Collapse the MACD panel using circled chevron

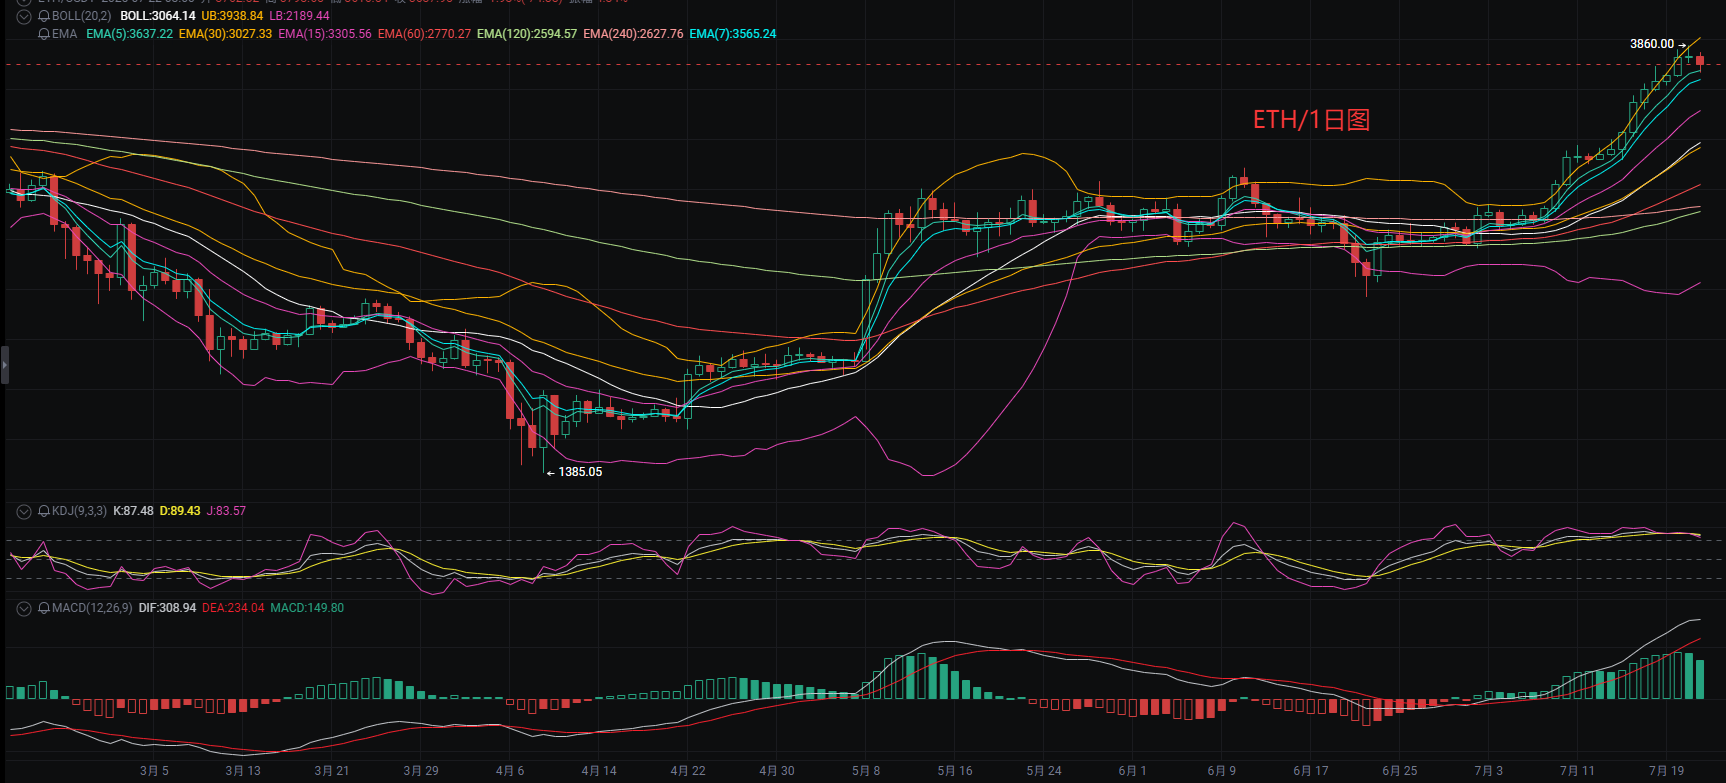[24, 608]
